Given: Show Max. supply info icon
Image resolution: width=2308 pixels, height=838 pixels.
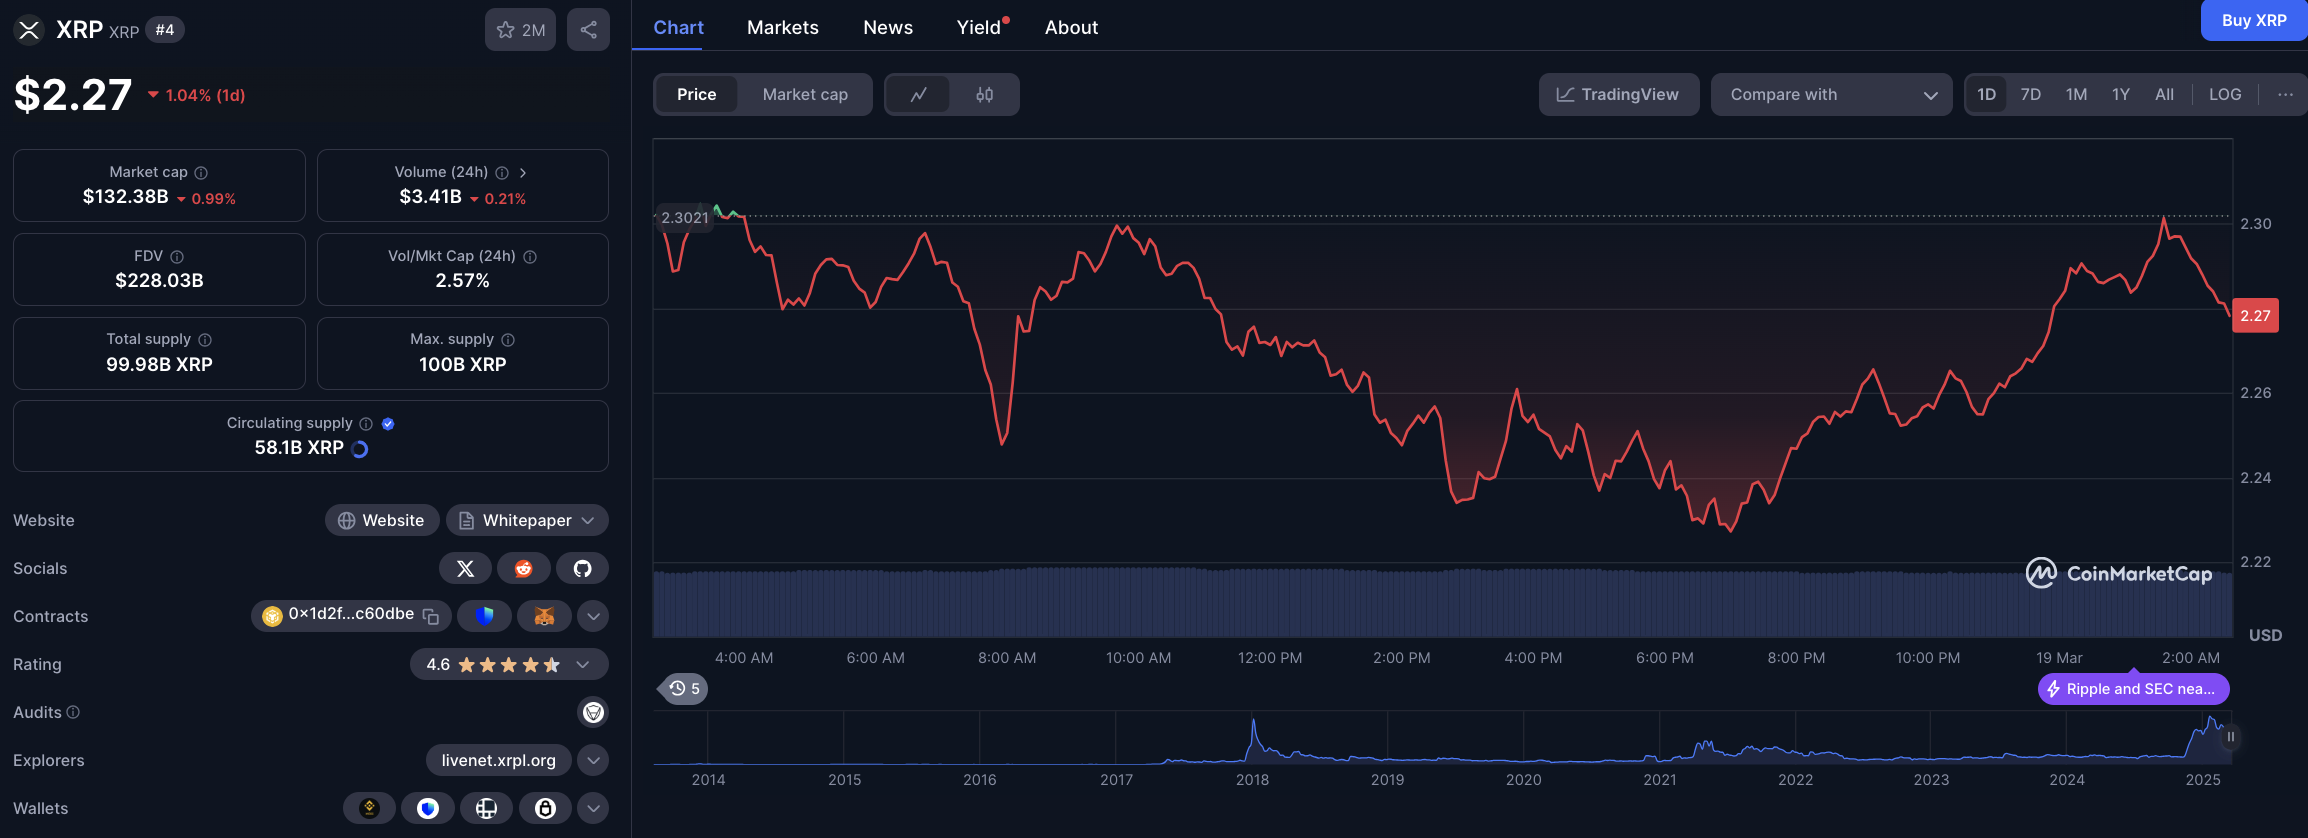Looking at the screenshot, I should 508,340.
